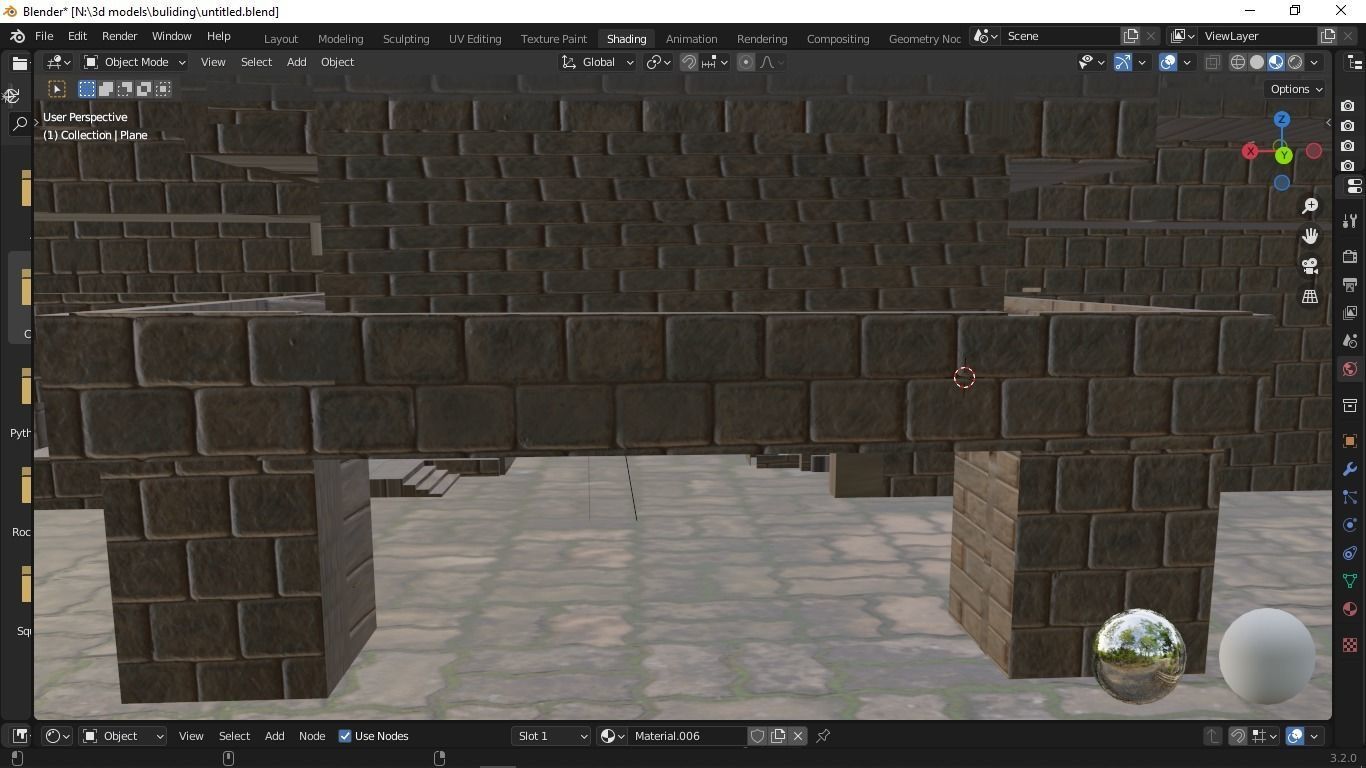Viewport: 1366px width, 768px height.
Task: Open the overlays options dropdown
Action: (1187, 62)
